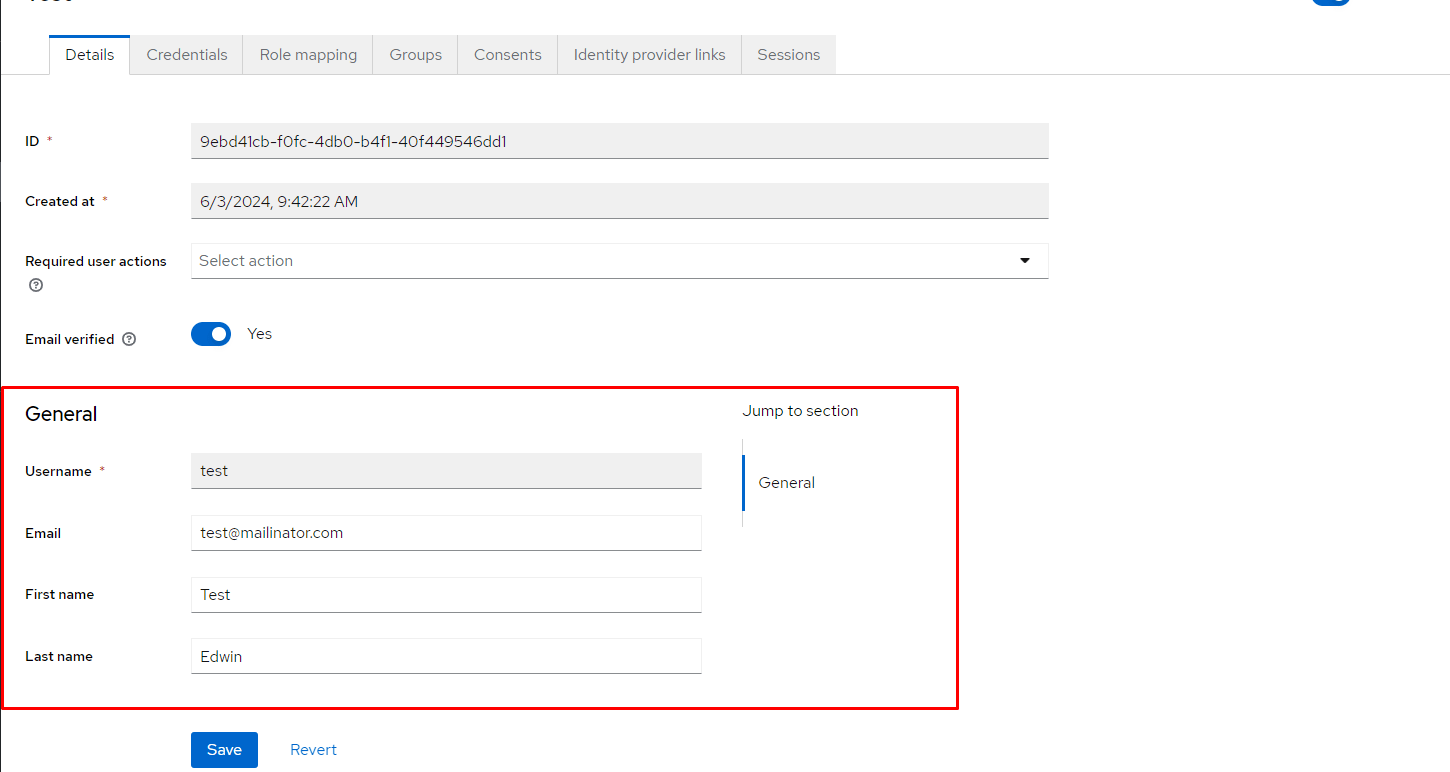Open the Required user actions dropdown
The width and height of the screenshot is (1450, 772).
click(x=619, y=260)
